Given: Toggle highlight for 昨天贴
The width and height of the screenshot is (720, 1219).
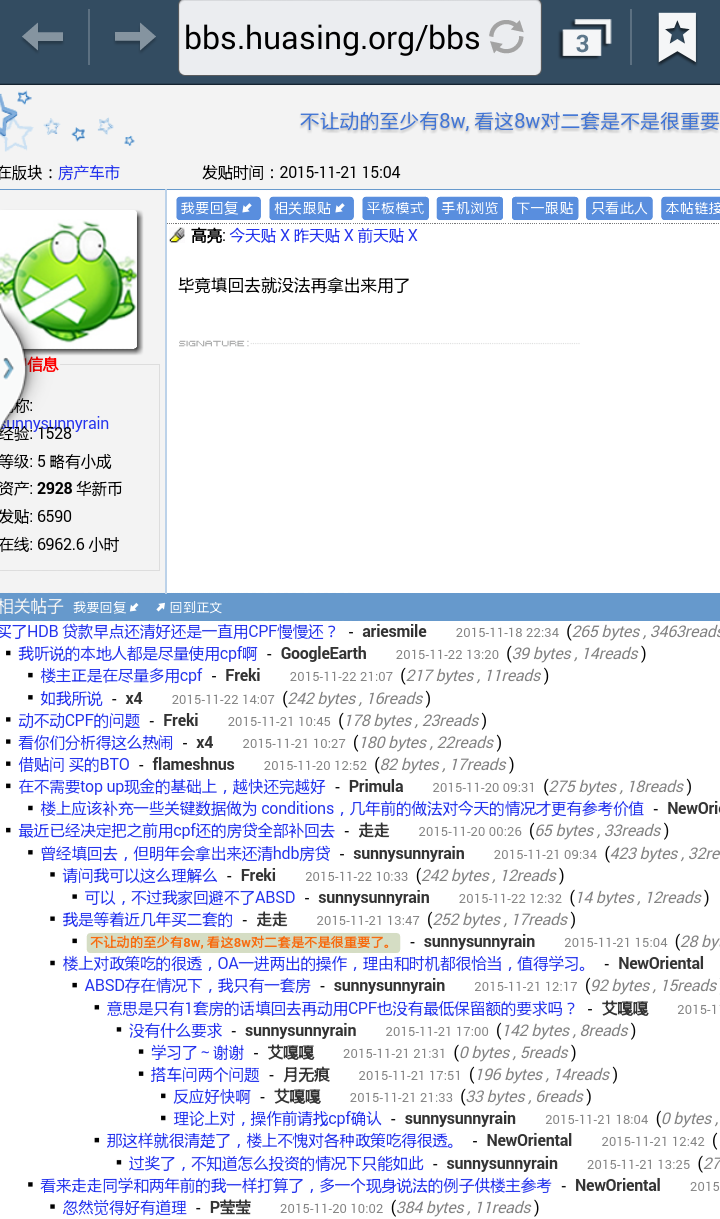Looking at the screenshot, I should coord(316,236).
